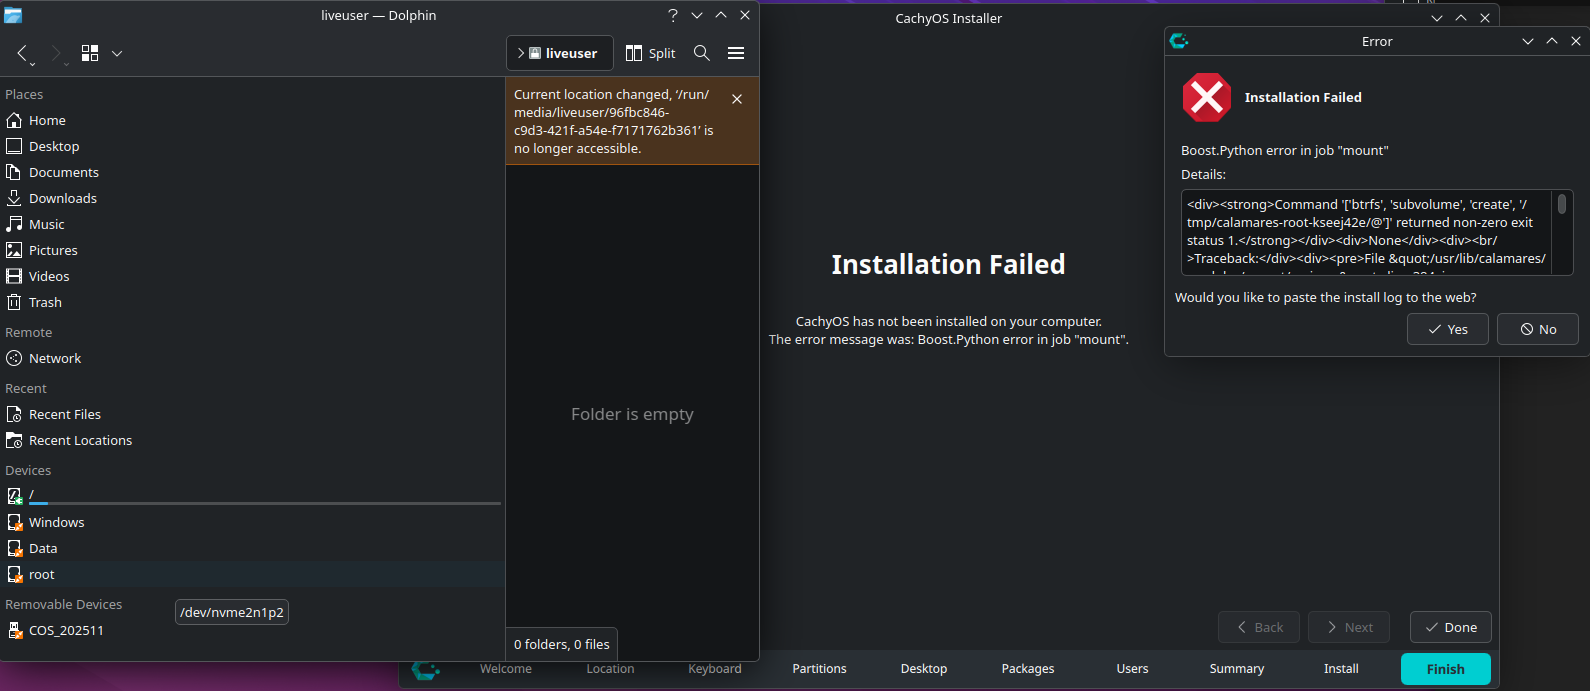1590x691 pixels.
Task: Click the Install step label
Action: 1341,669
